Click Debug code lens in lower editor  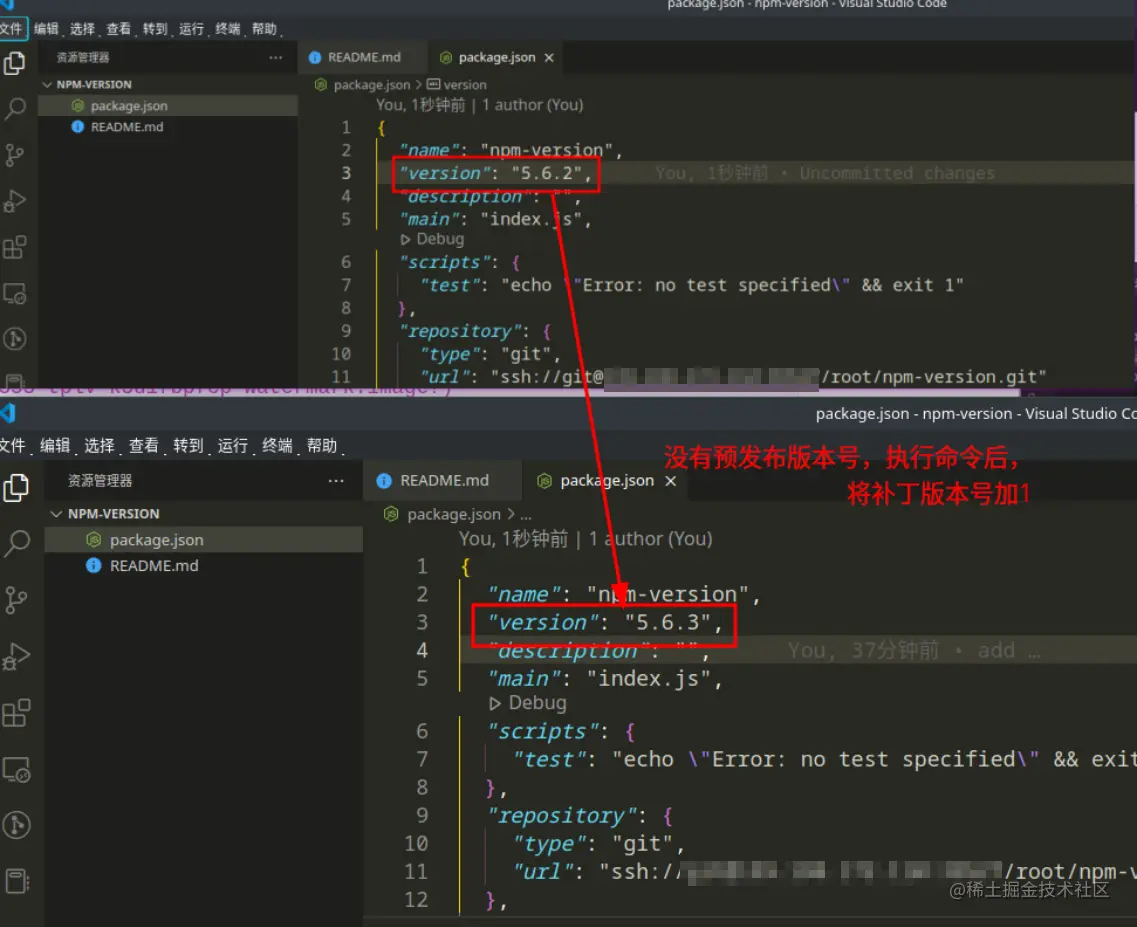[x=528, y=703]
